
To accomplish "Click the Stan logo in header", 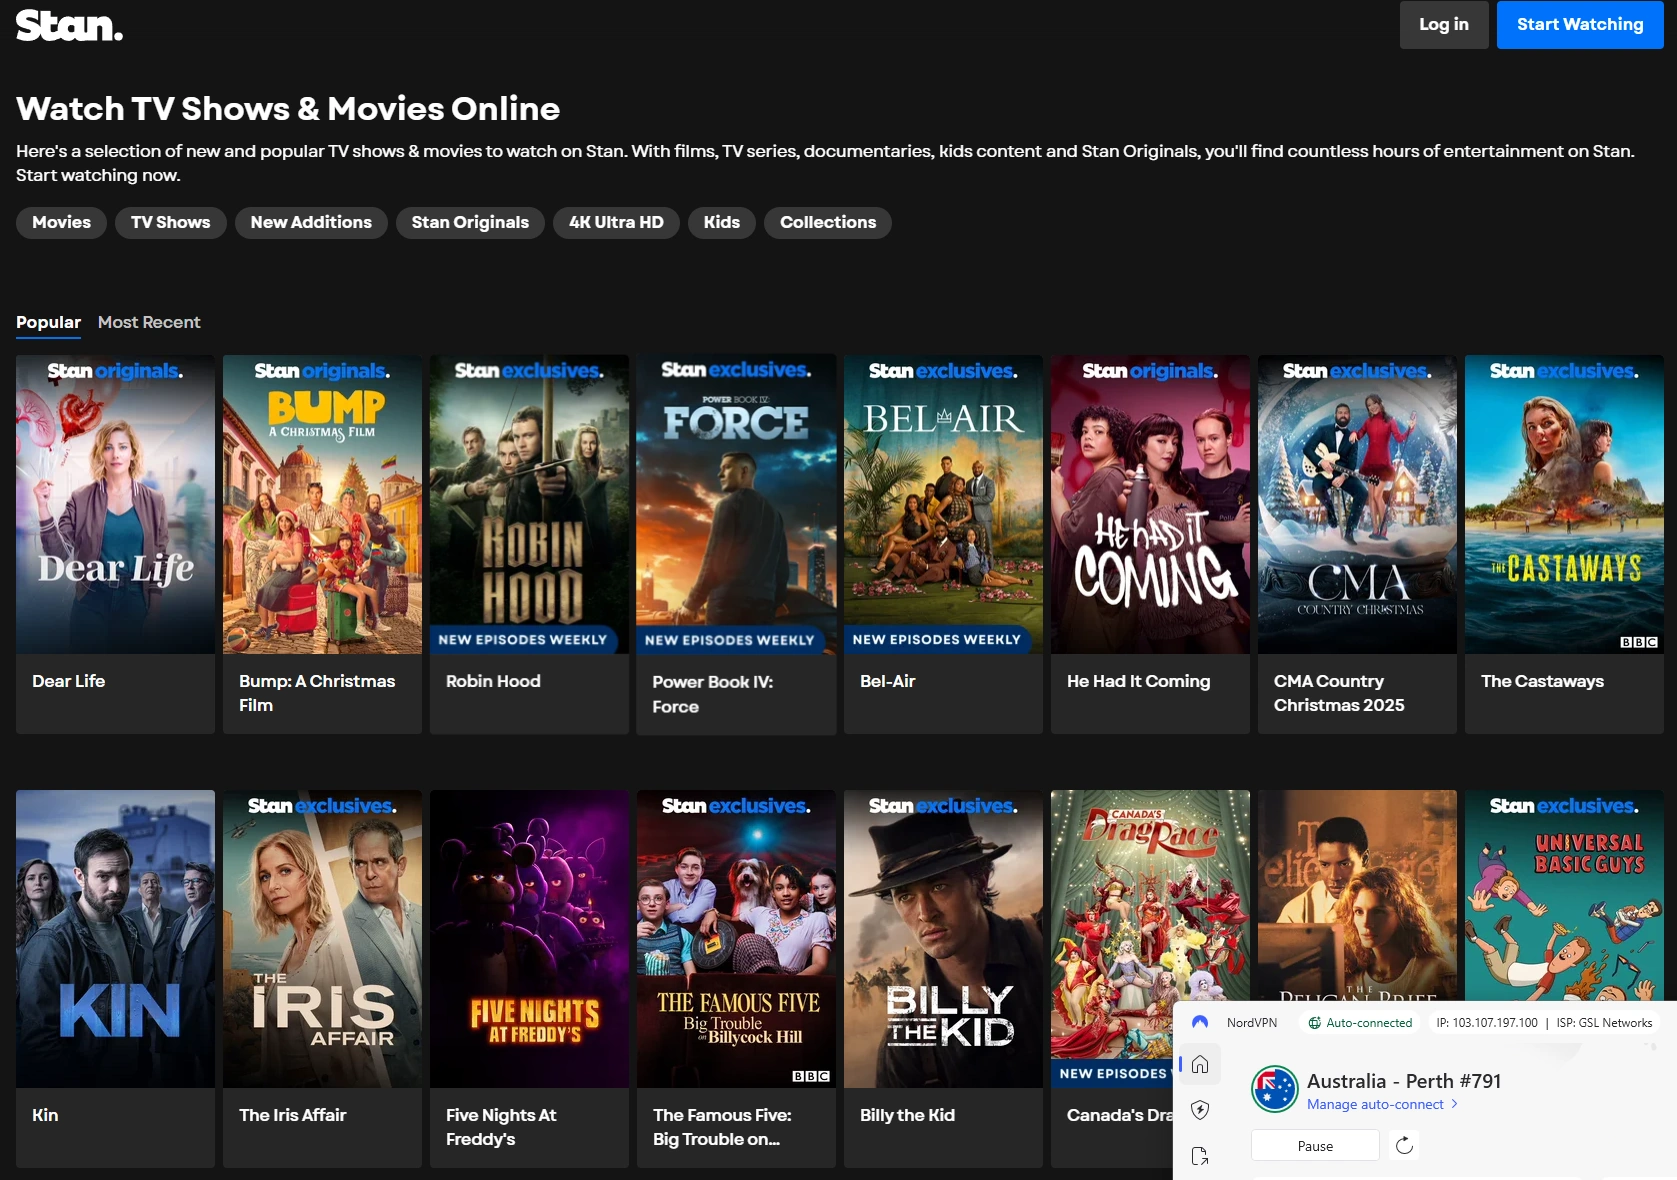I will pyautogui.click(x=69, y=25).
